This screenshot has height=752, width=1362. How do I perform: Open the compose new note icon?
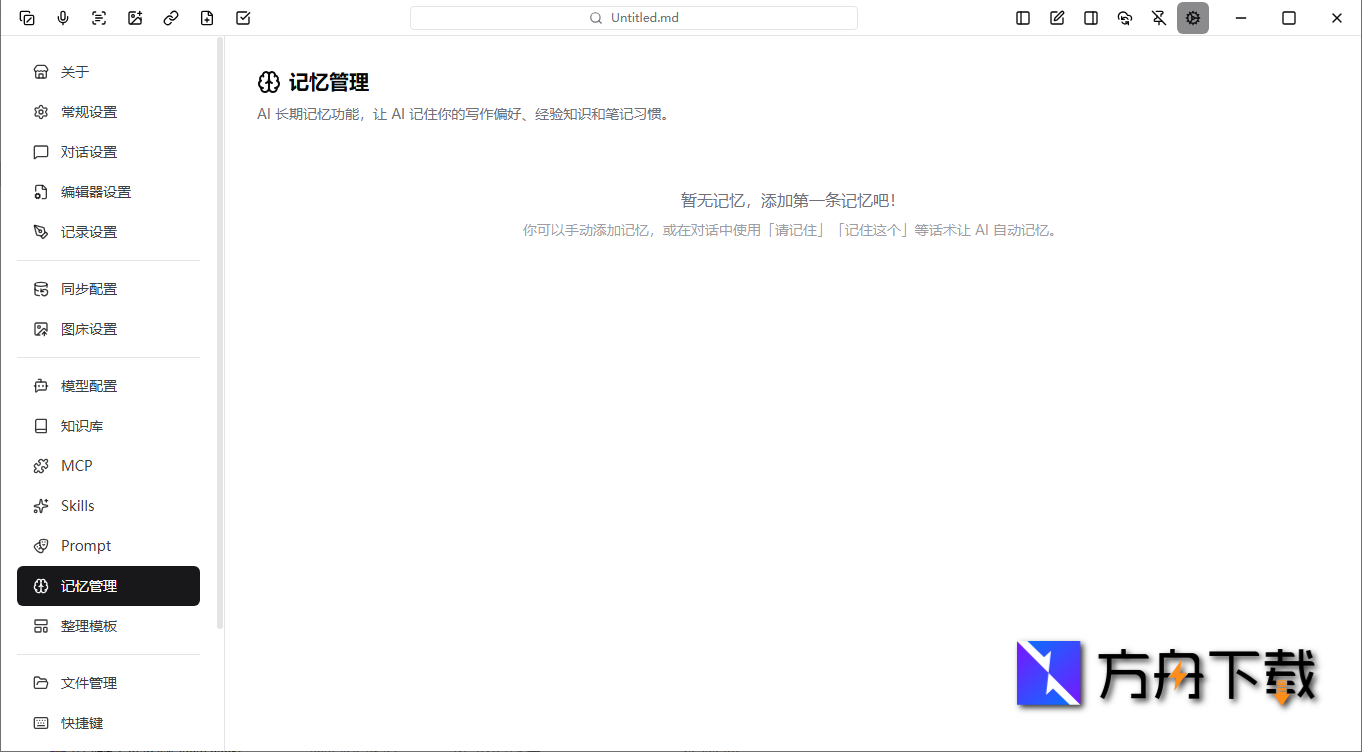coord(1057,17)
